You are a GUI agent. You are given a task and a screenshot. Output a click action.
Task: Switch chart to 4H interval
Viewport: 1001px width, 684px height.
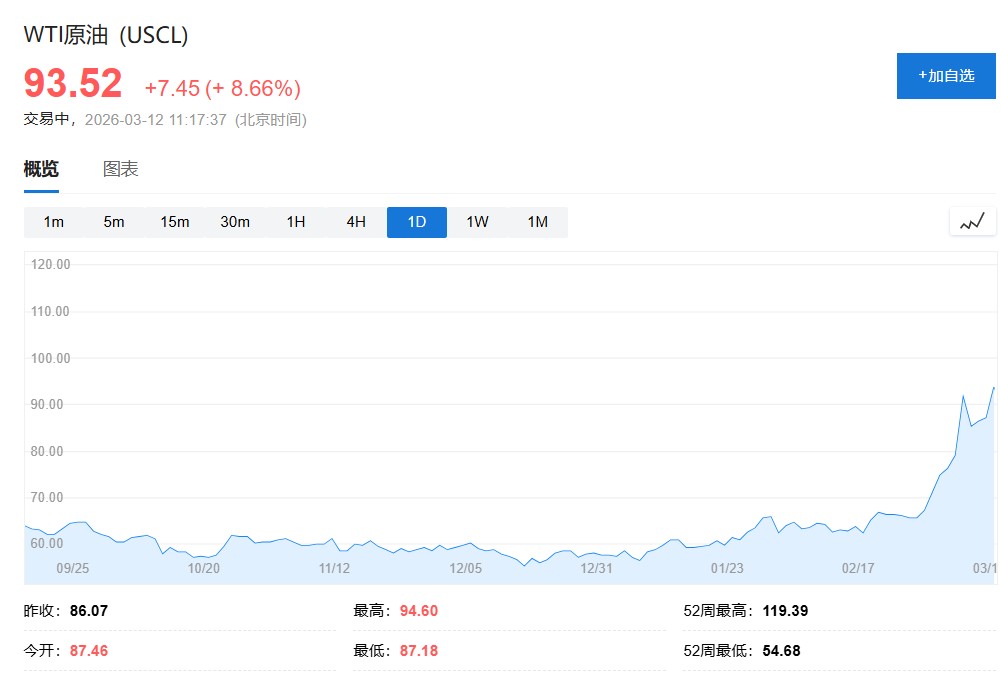click(x=356, y=222)
